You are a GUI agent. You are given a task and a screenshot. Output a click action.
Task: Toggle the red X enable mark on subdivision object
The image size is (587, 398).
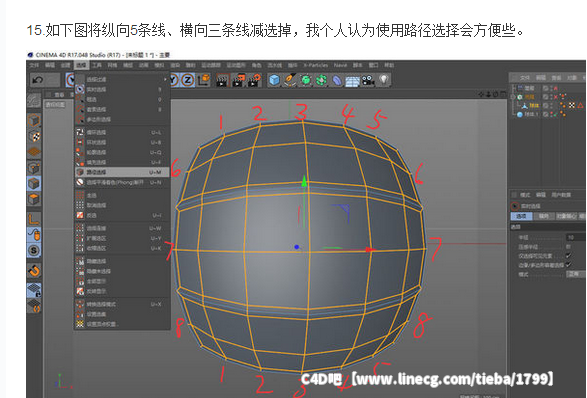coord(556,97)
